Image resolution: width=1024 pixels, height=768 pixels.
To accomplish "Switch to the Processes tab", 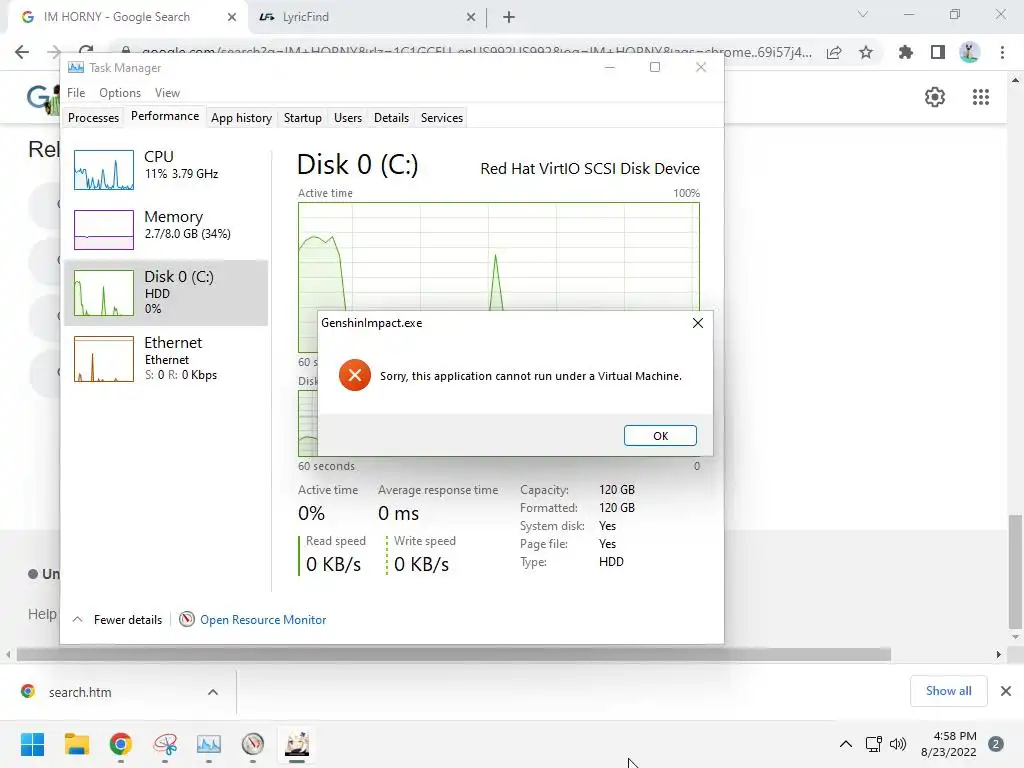I will tap(93, 118).
